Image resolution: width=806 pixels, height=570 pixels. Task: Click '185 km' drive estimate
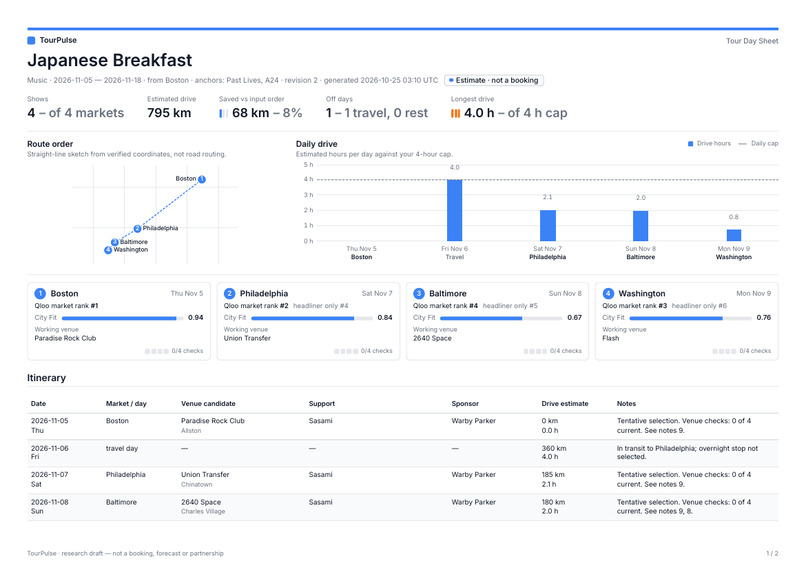(x=553, y=474)
